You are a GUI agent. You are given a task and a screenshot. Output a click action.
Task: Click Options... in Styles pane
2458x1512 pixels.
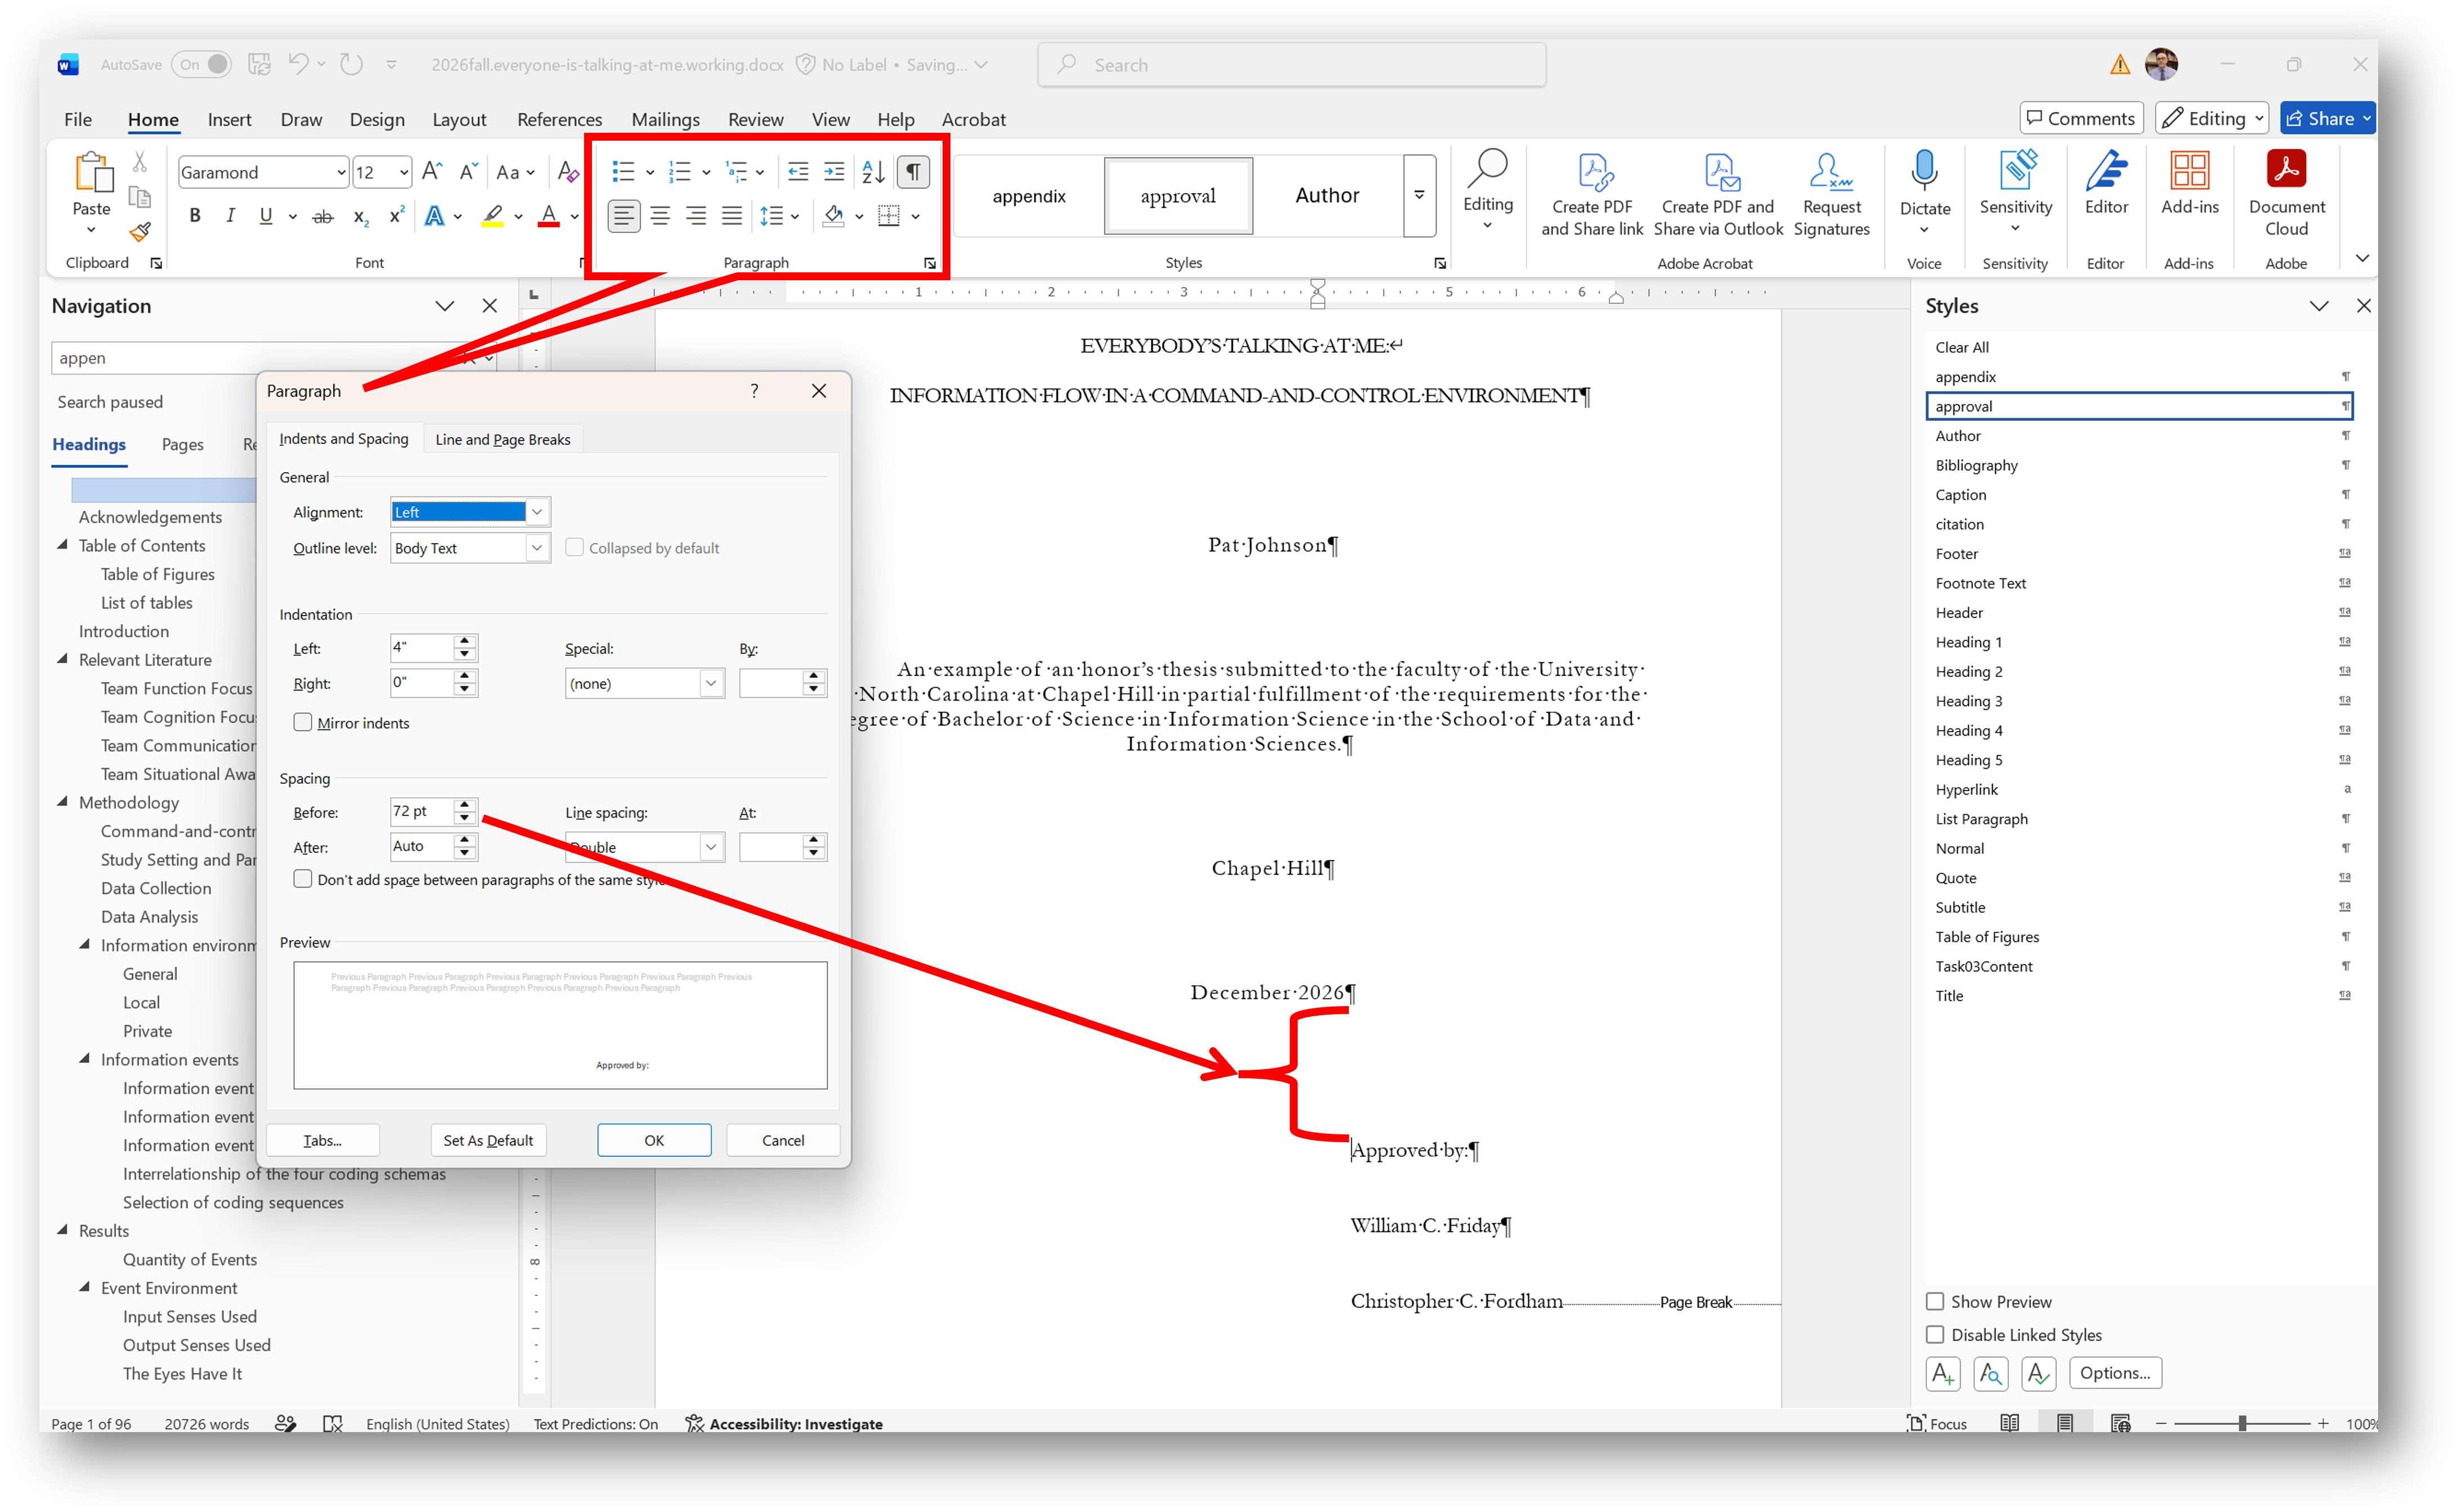coord(2114,1372)
